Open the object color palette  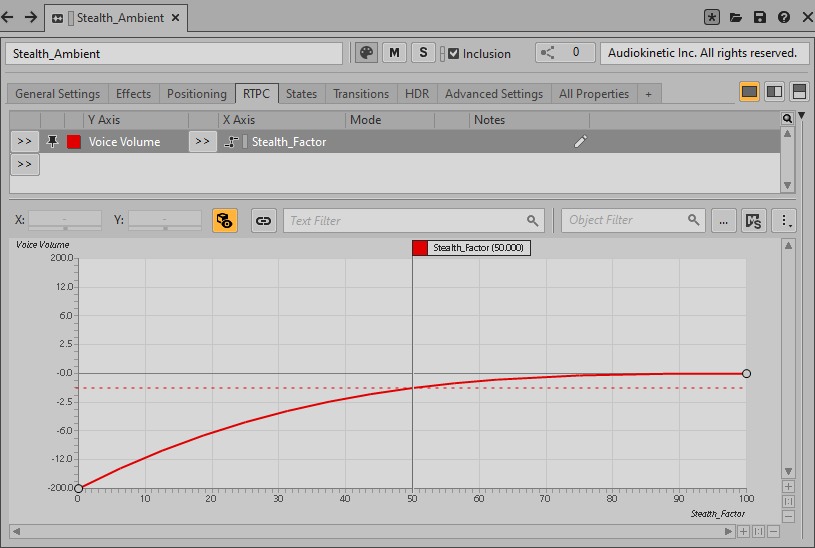point(366,53)
